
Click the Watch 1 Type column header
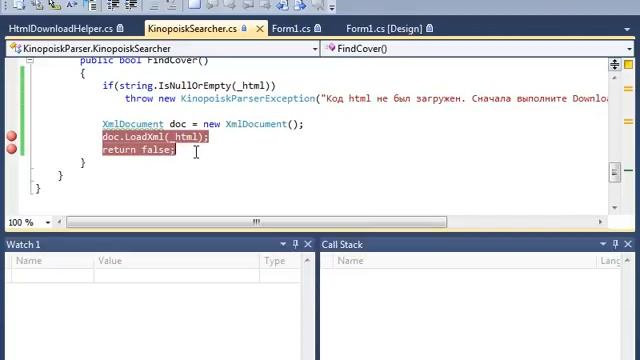tap(280, 261)
